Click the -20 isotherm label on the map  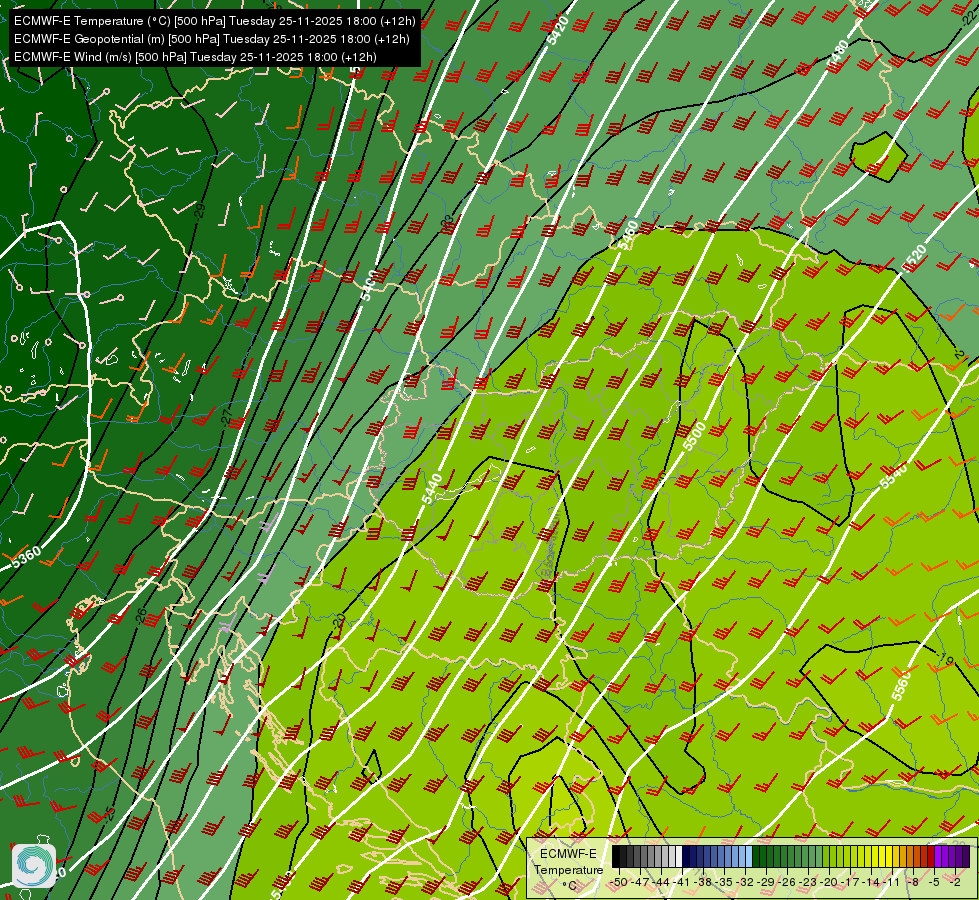point(339,622)
